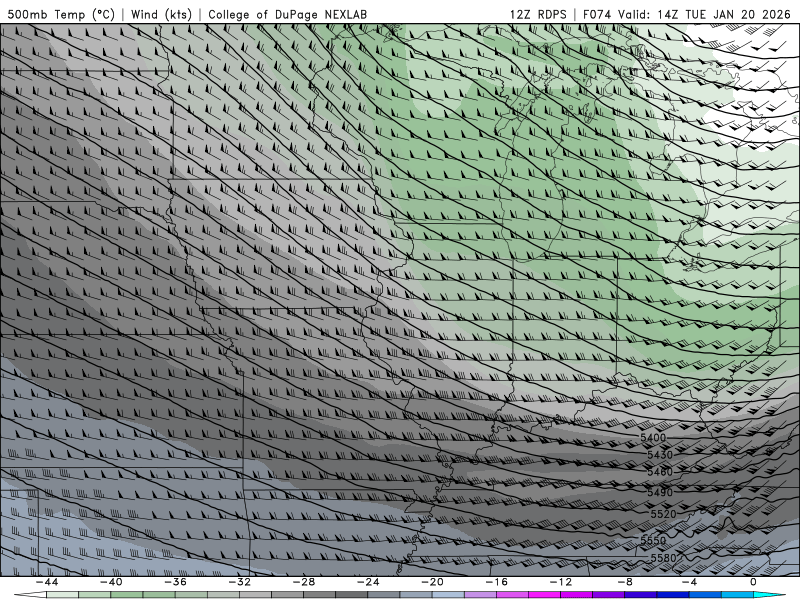Click the 5490 height contour label
Screen dimensions: 800x600
[x=660, y=492]
